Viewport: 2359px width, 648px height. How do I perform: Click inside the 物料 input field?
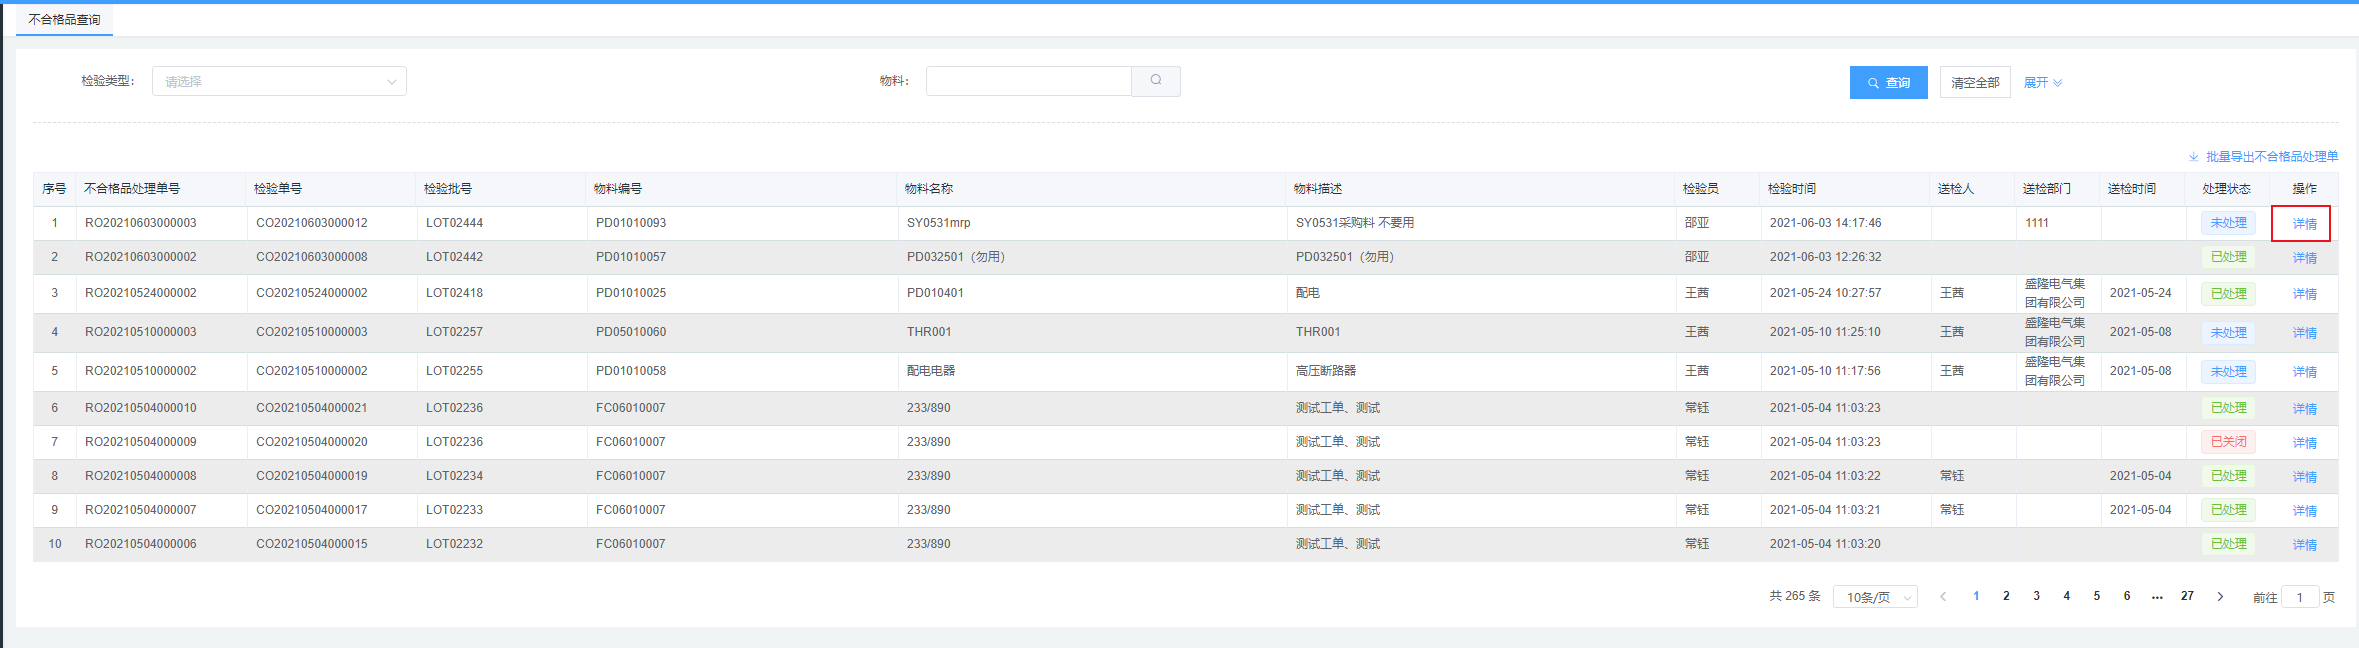(x=1028, y=82)
